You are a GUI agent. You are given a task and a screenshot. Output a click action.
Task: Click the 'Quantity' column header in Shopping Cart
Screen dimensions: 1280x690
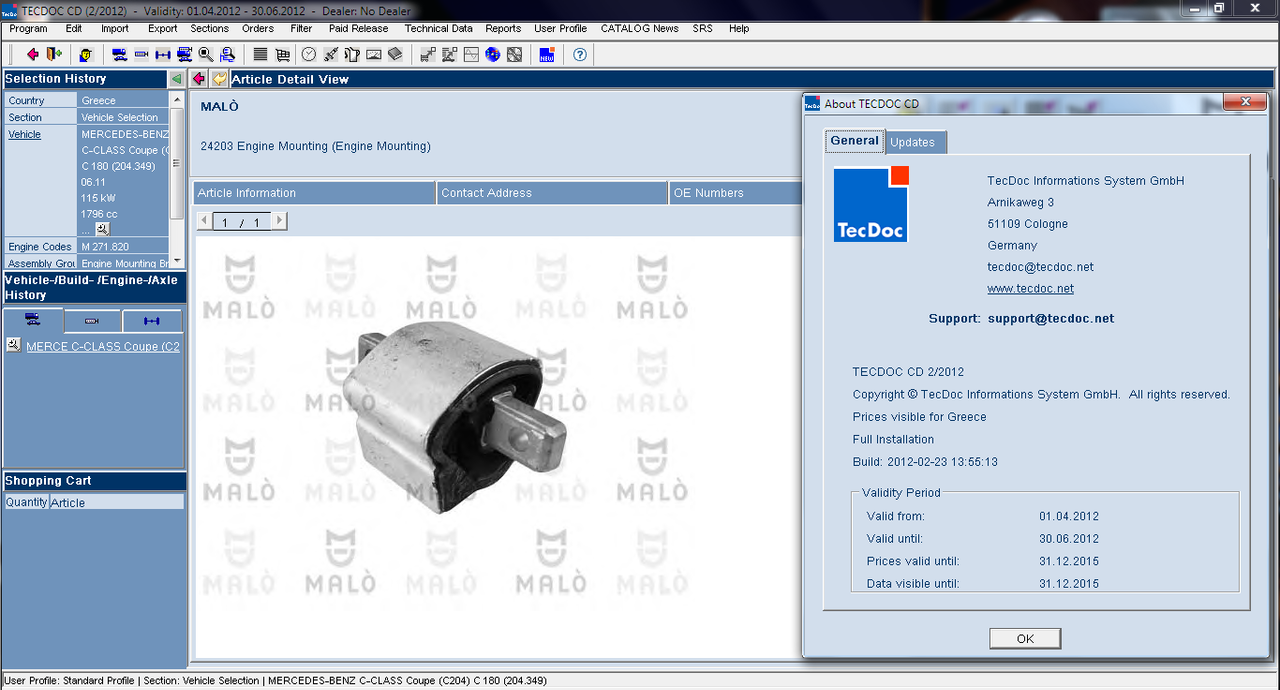coord(27,502)
